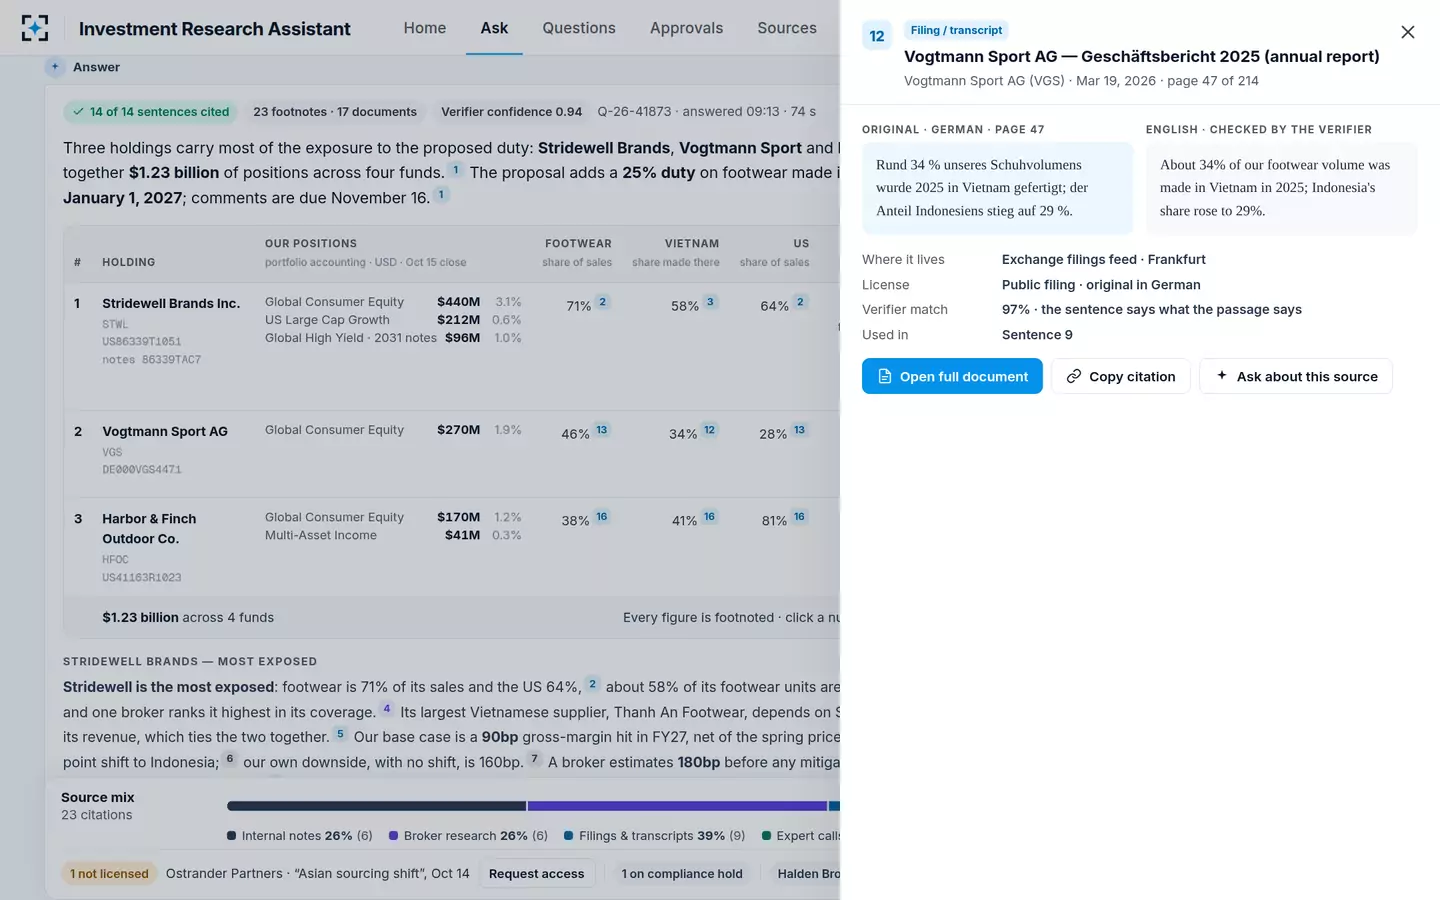Click the plus icon in Ask about this source
Viewport: 1440px width, 900px height.
(1221, 376)
